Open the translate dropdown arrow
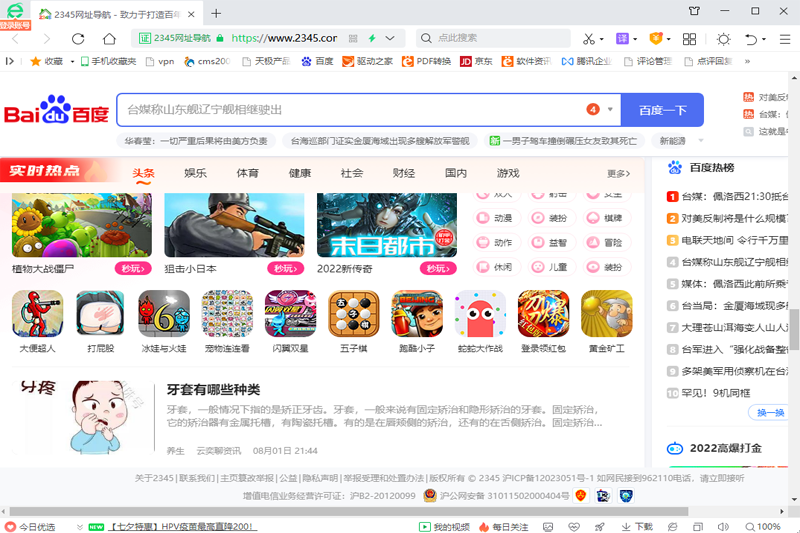Viewport: 800px width, 533px height. [x=635, y=39]
